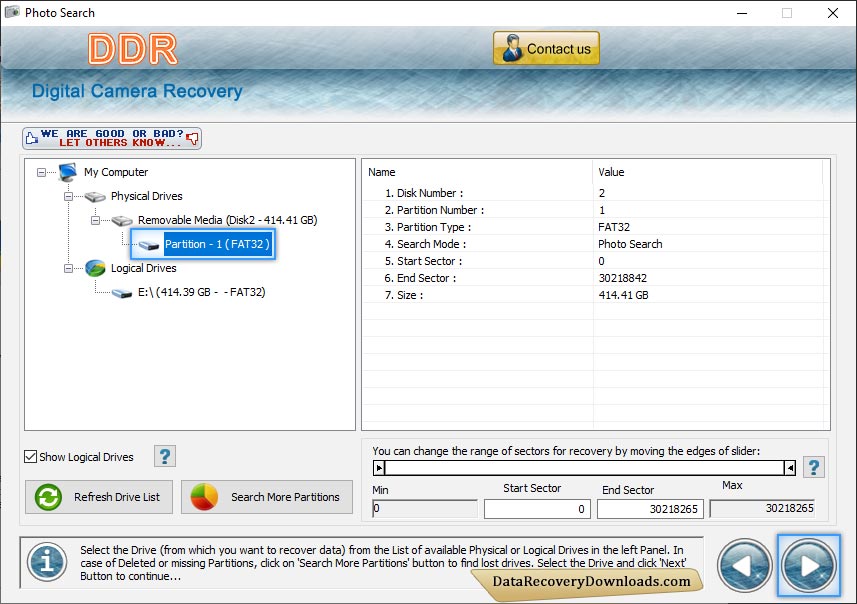This screenshot has height=604, width=857.
Task: Click Search More Partitions button
Action: [267, 497]
